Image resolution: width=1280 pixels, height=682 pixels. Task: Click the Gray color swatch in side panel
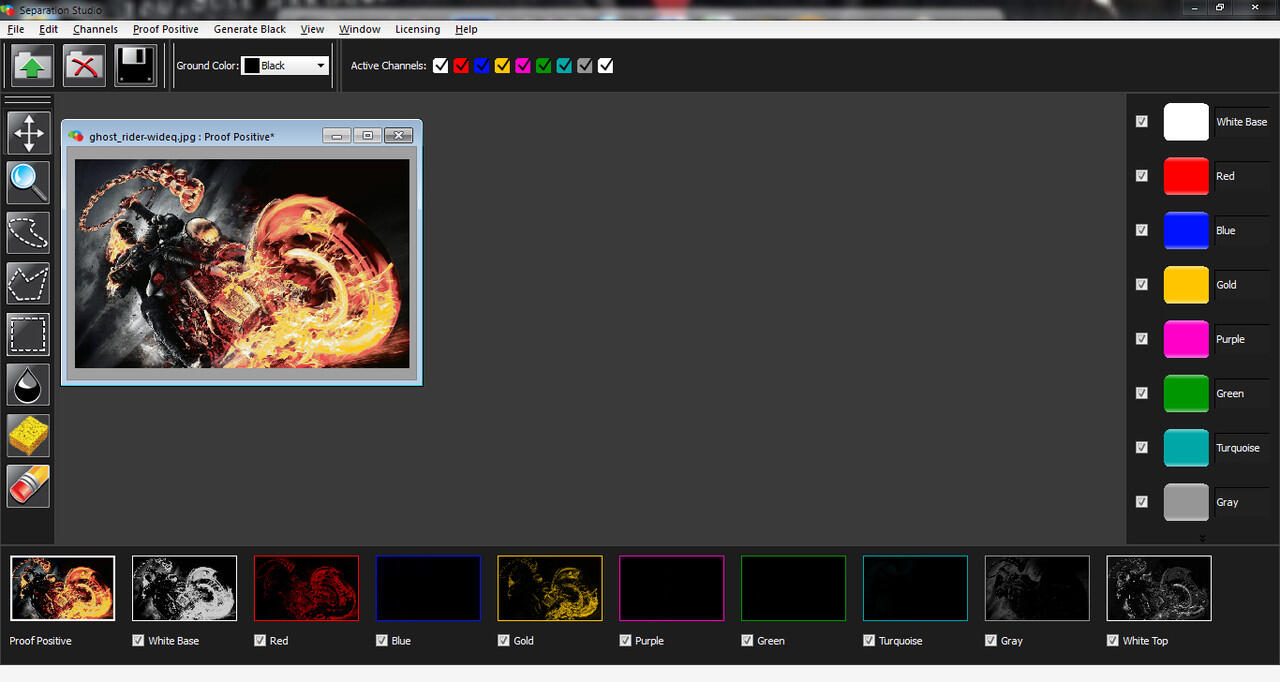(1186, 502)
